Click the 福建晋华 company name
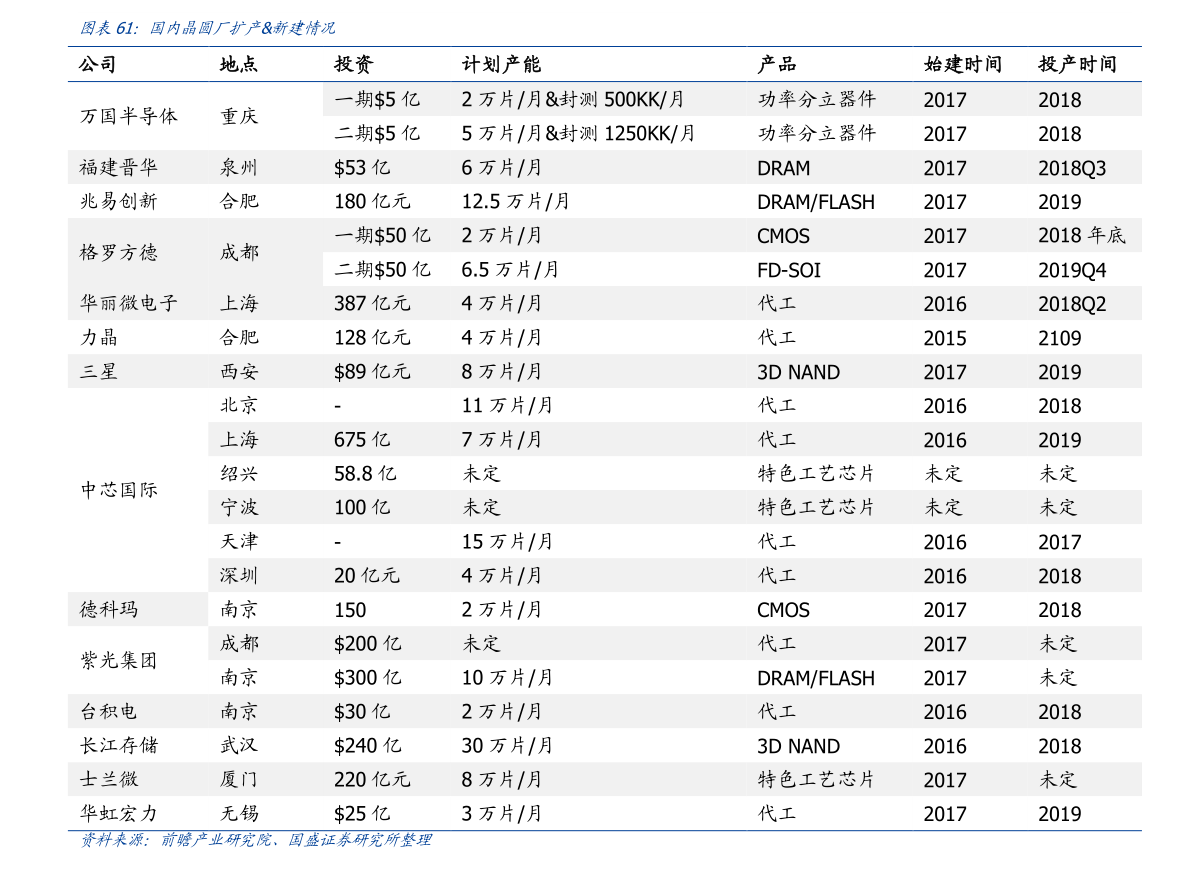 pos(118,168)
